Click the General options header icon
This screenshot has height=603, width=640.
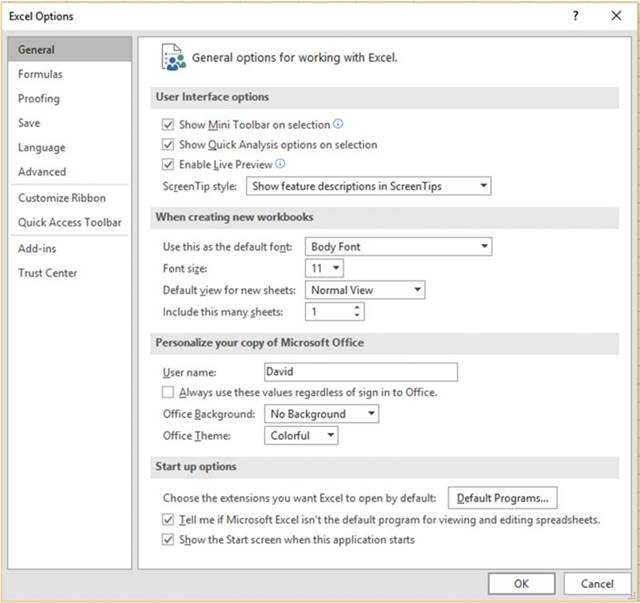(172, 57)
